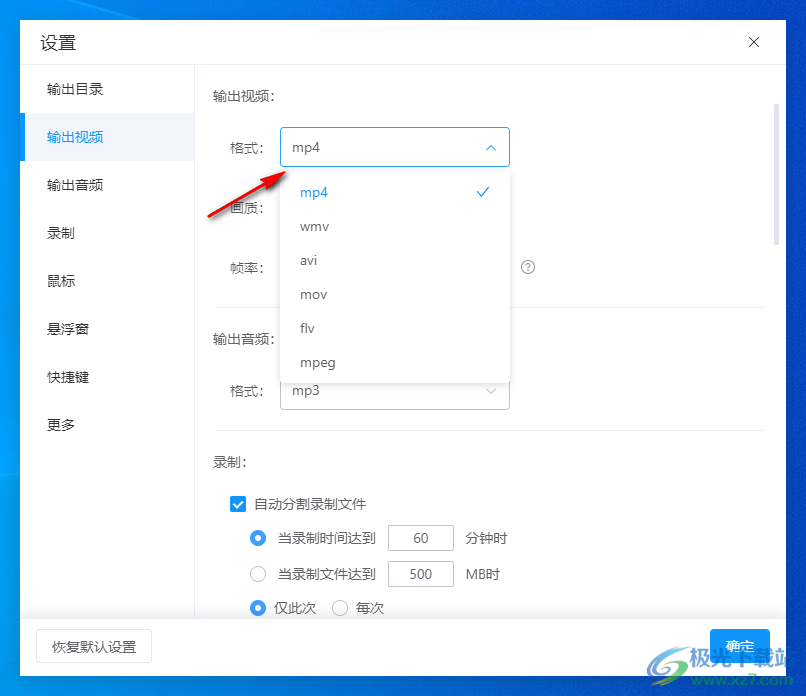Go to 快捷键 settings section
The width and height of the screenshot is (806, 696).
point(107,377)
